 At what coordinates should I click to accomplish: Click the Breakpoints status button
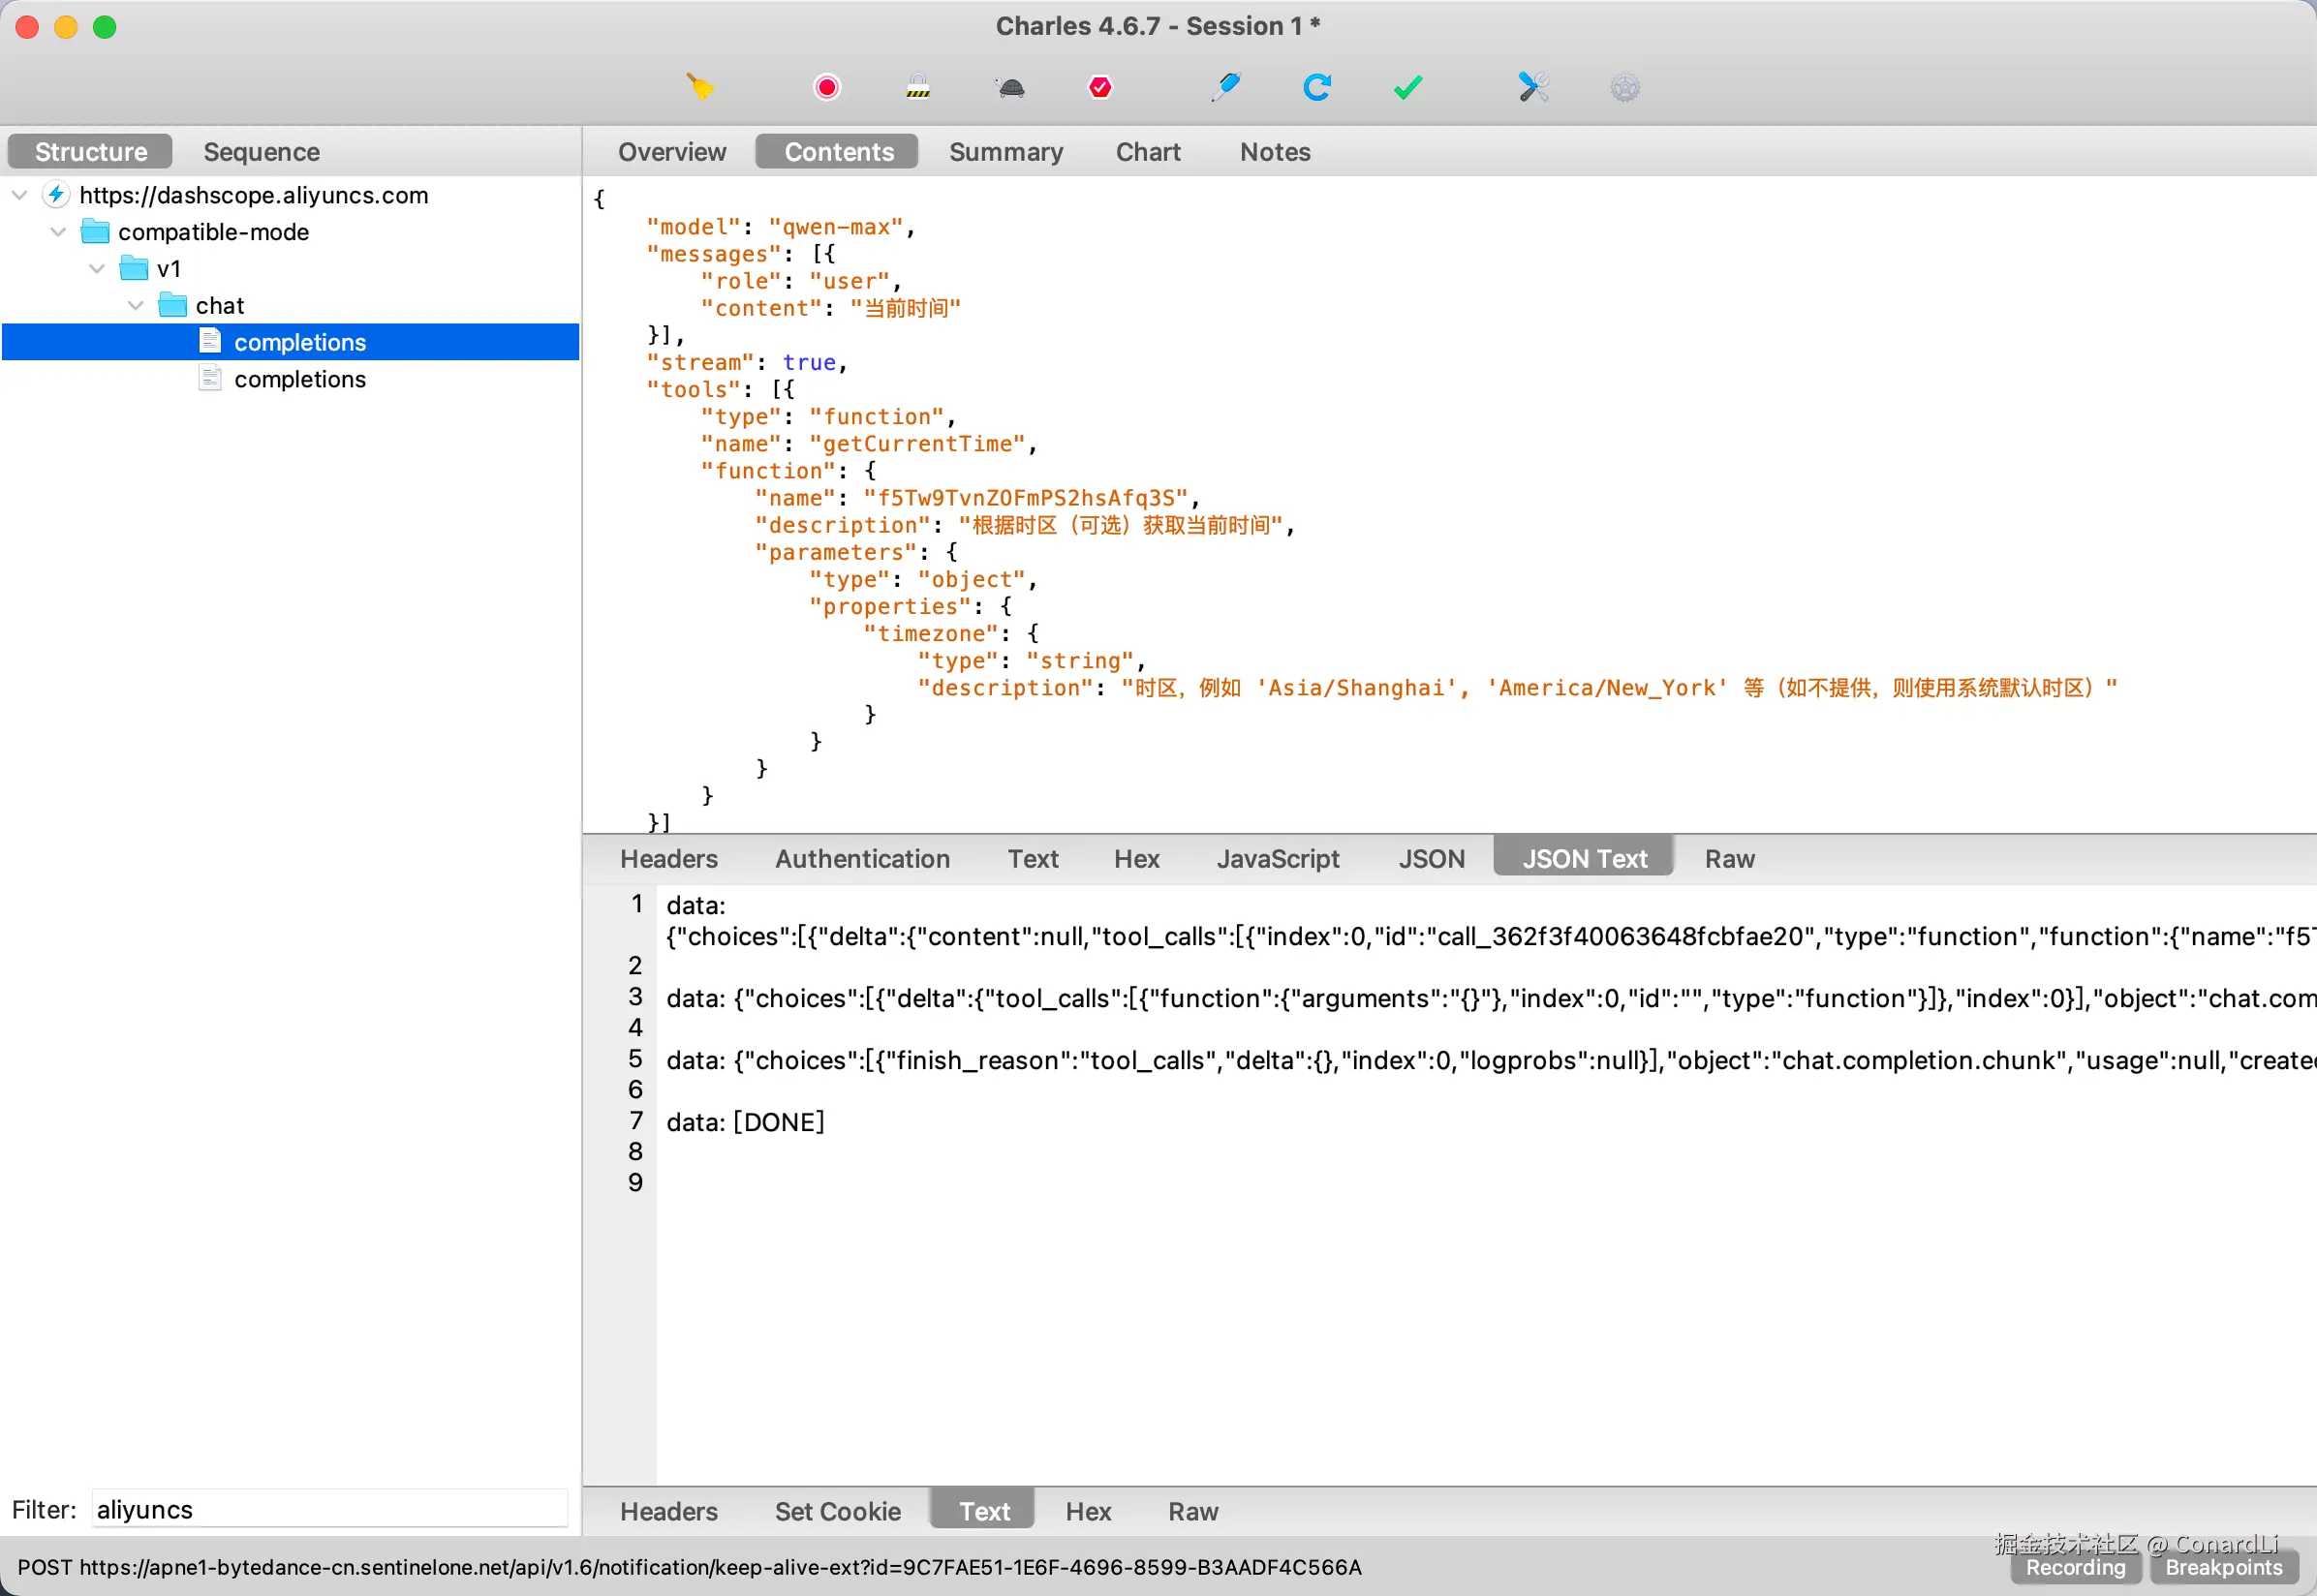(x=2223, y=1567)
